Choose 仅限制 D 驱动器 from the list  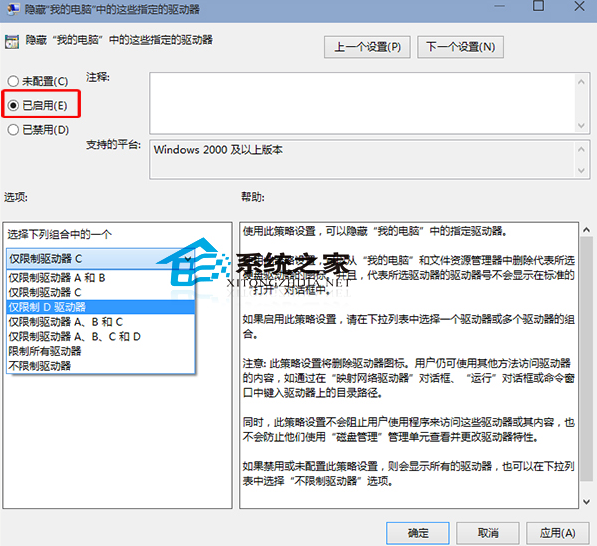pyautogui.click(x=101, y=307)
